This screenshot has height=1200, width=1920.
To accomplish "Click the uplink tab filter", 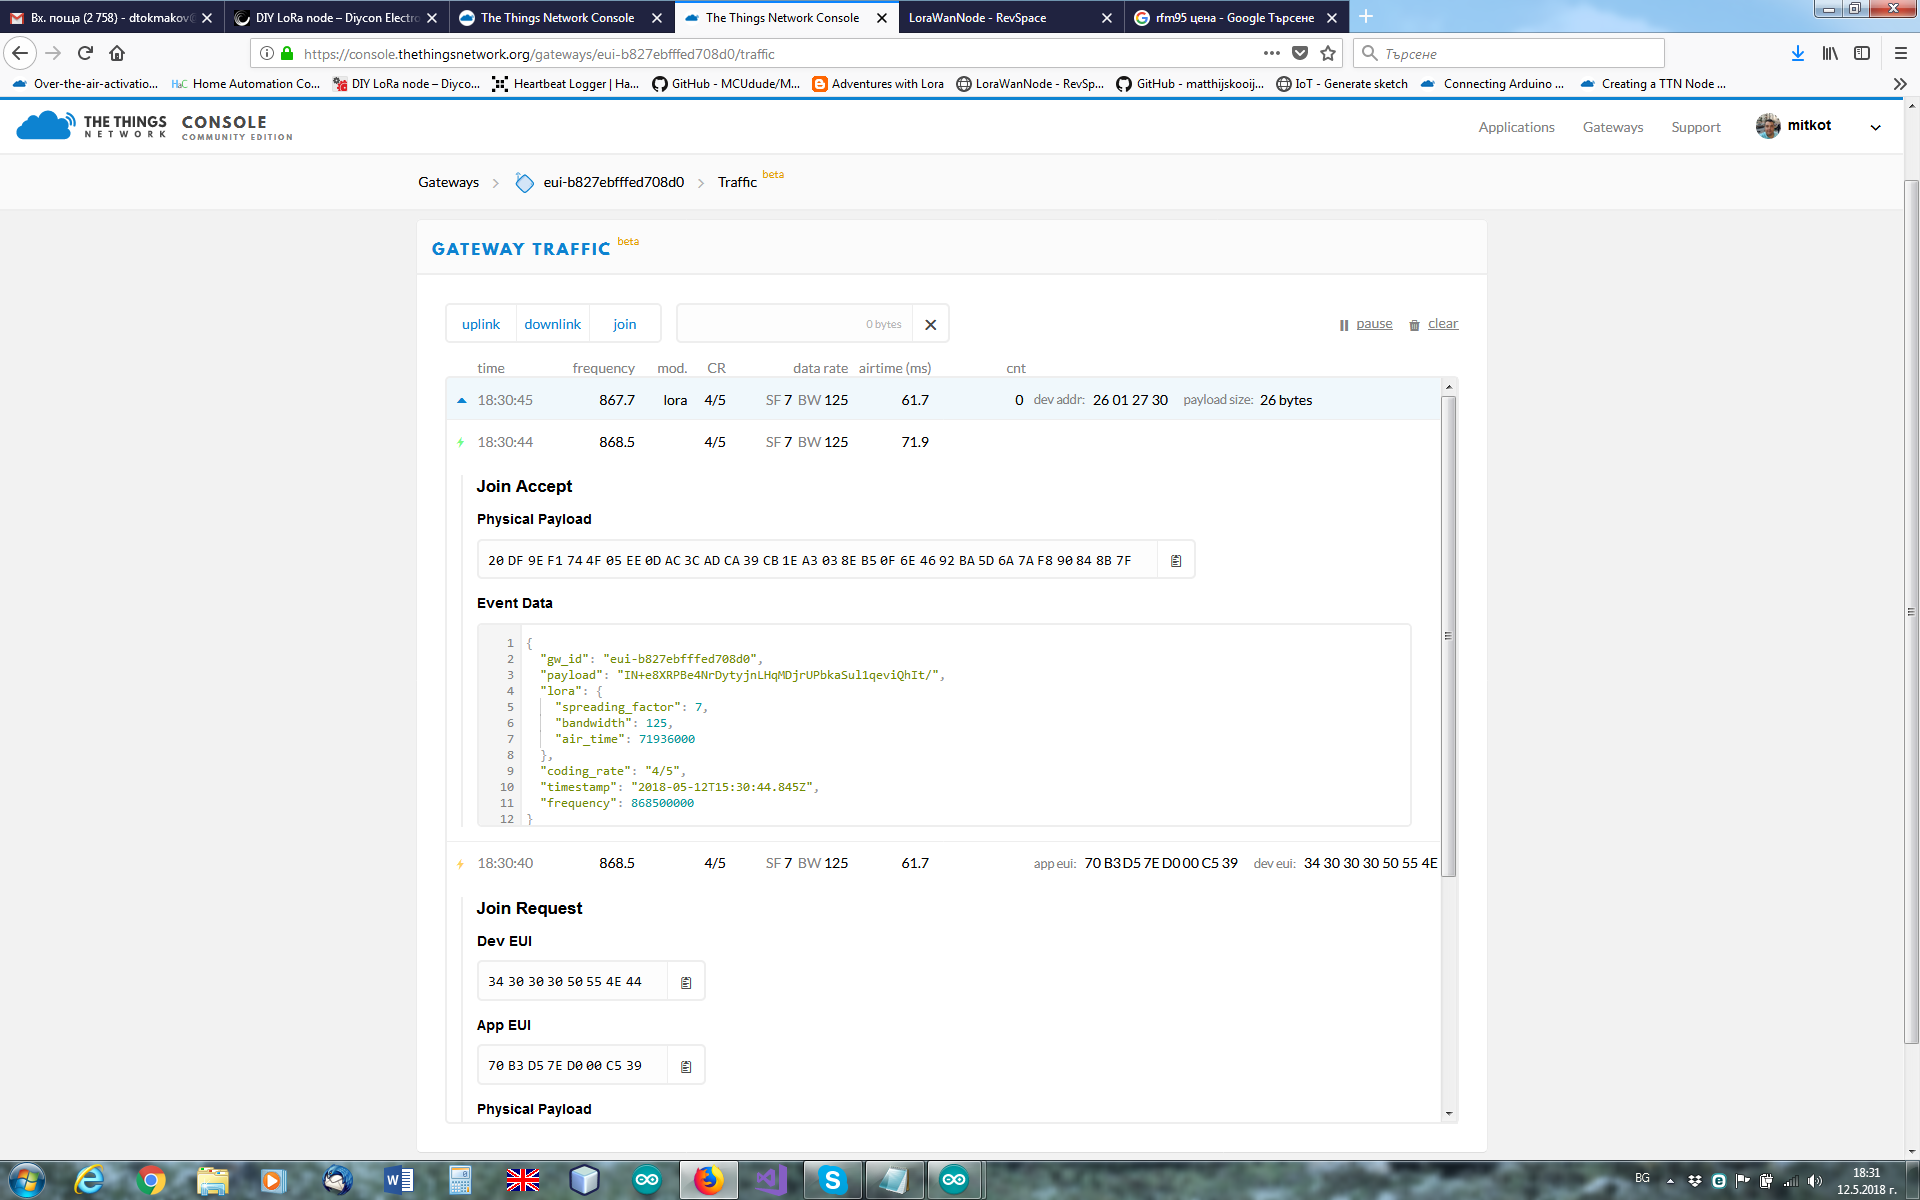I will point(480,322).
